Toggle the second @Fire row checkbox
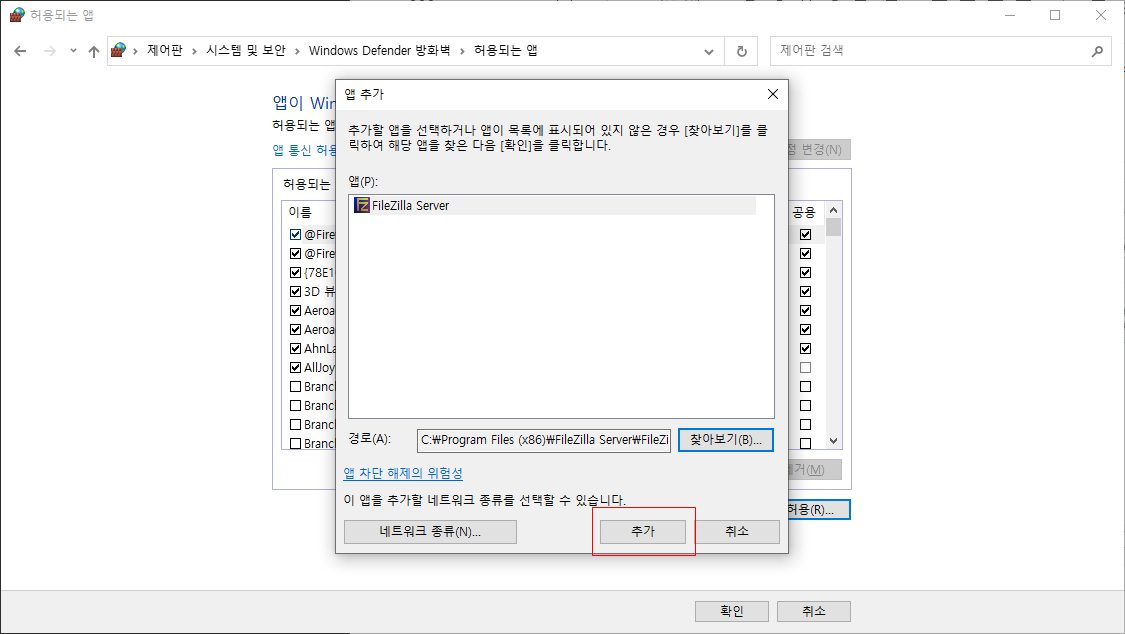This screenshot has width=1125, height=634. 296,253
